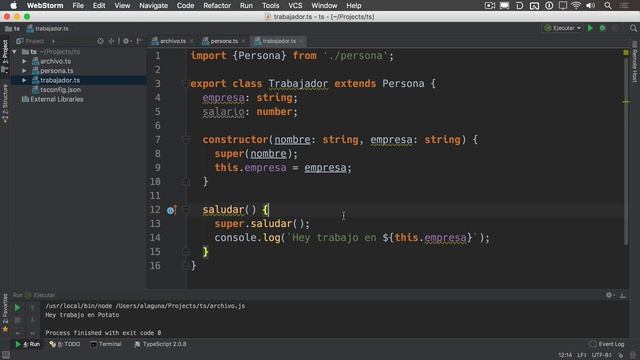The image size is (640, 360).
Task: Expand the trabajador.ts tree node
Action: 24,80
